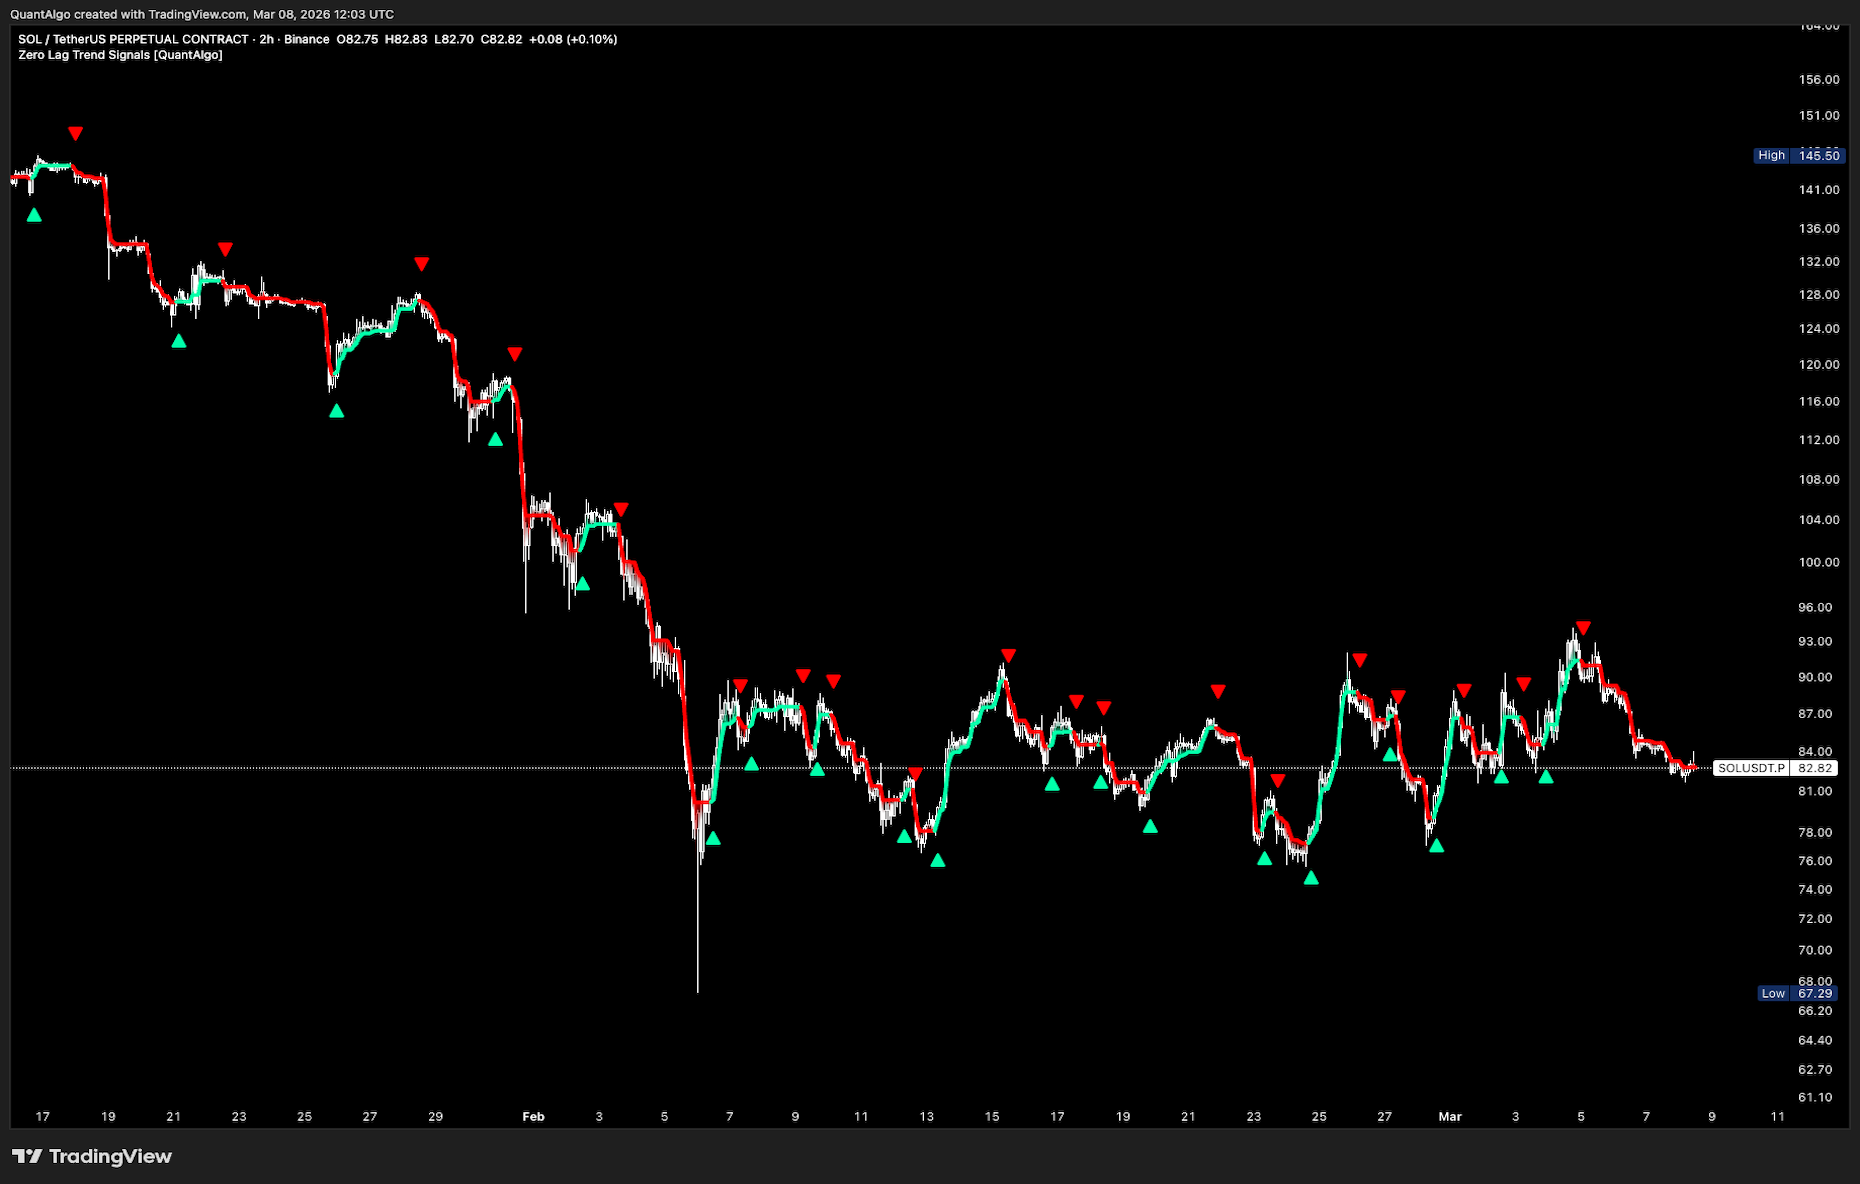Click the 141.00 price axis label
This screenshot has width=1860, height=1184.
point(1819,189)
